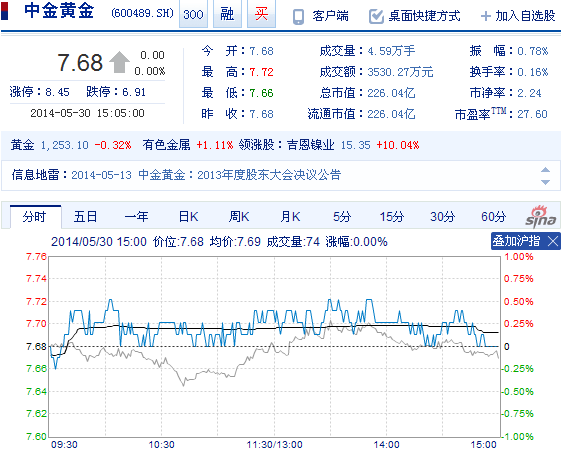Click the 融 margin trading badge
Viewport: 562px width, 451px height.
[x=227, y=14]
